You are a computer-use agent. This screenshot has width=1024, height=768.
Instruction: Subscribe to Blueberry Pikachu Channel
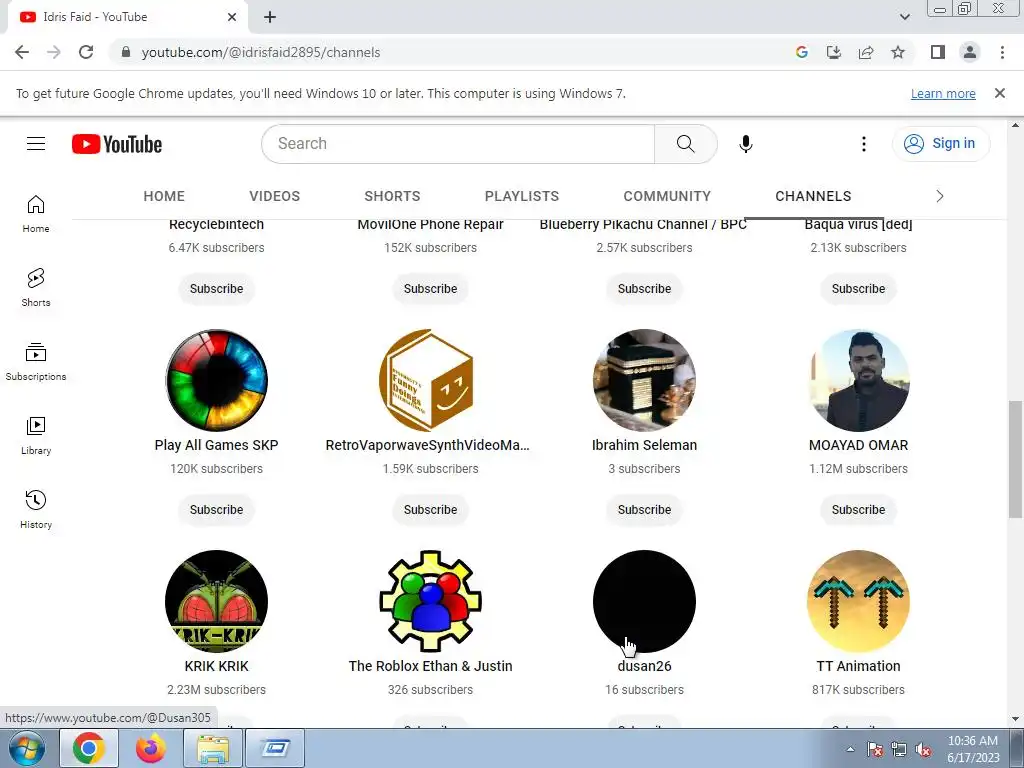(645, 289)
